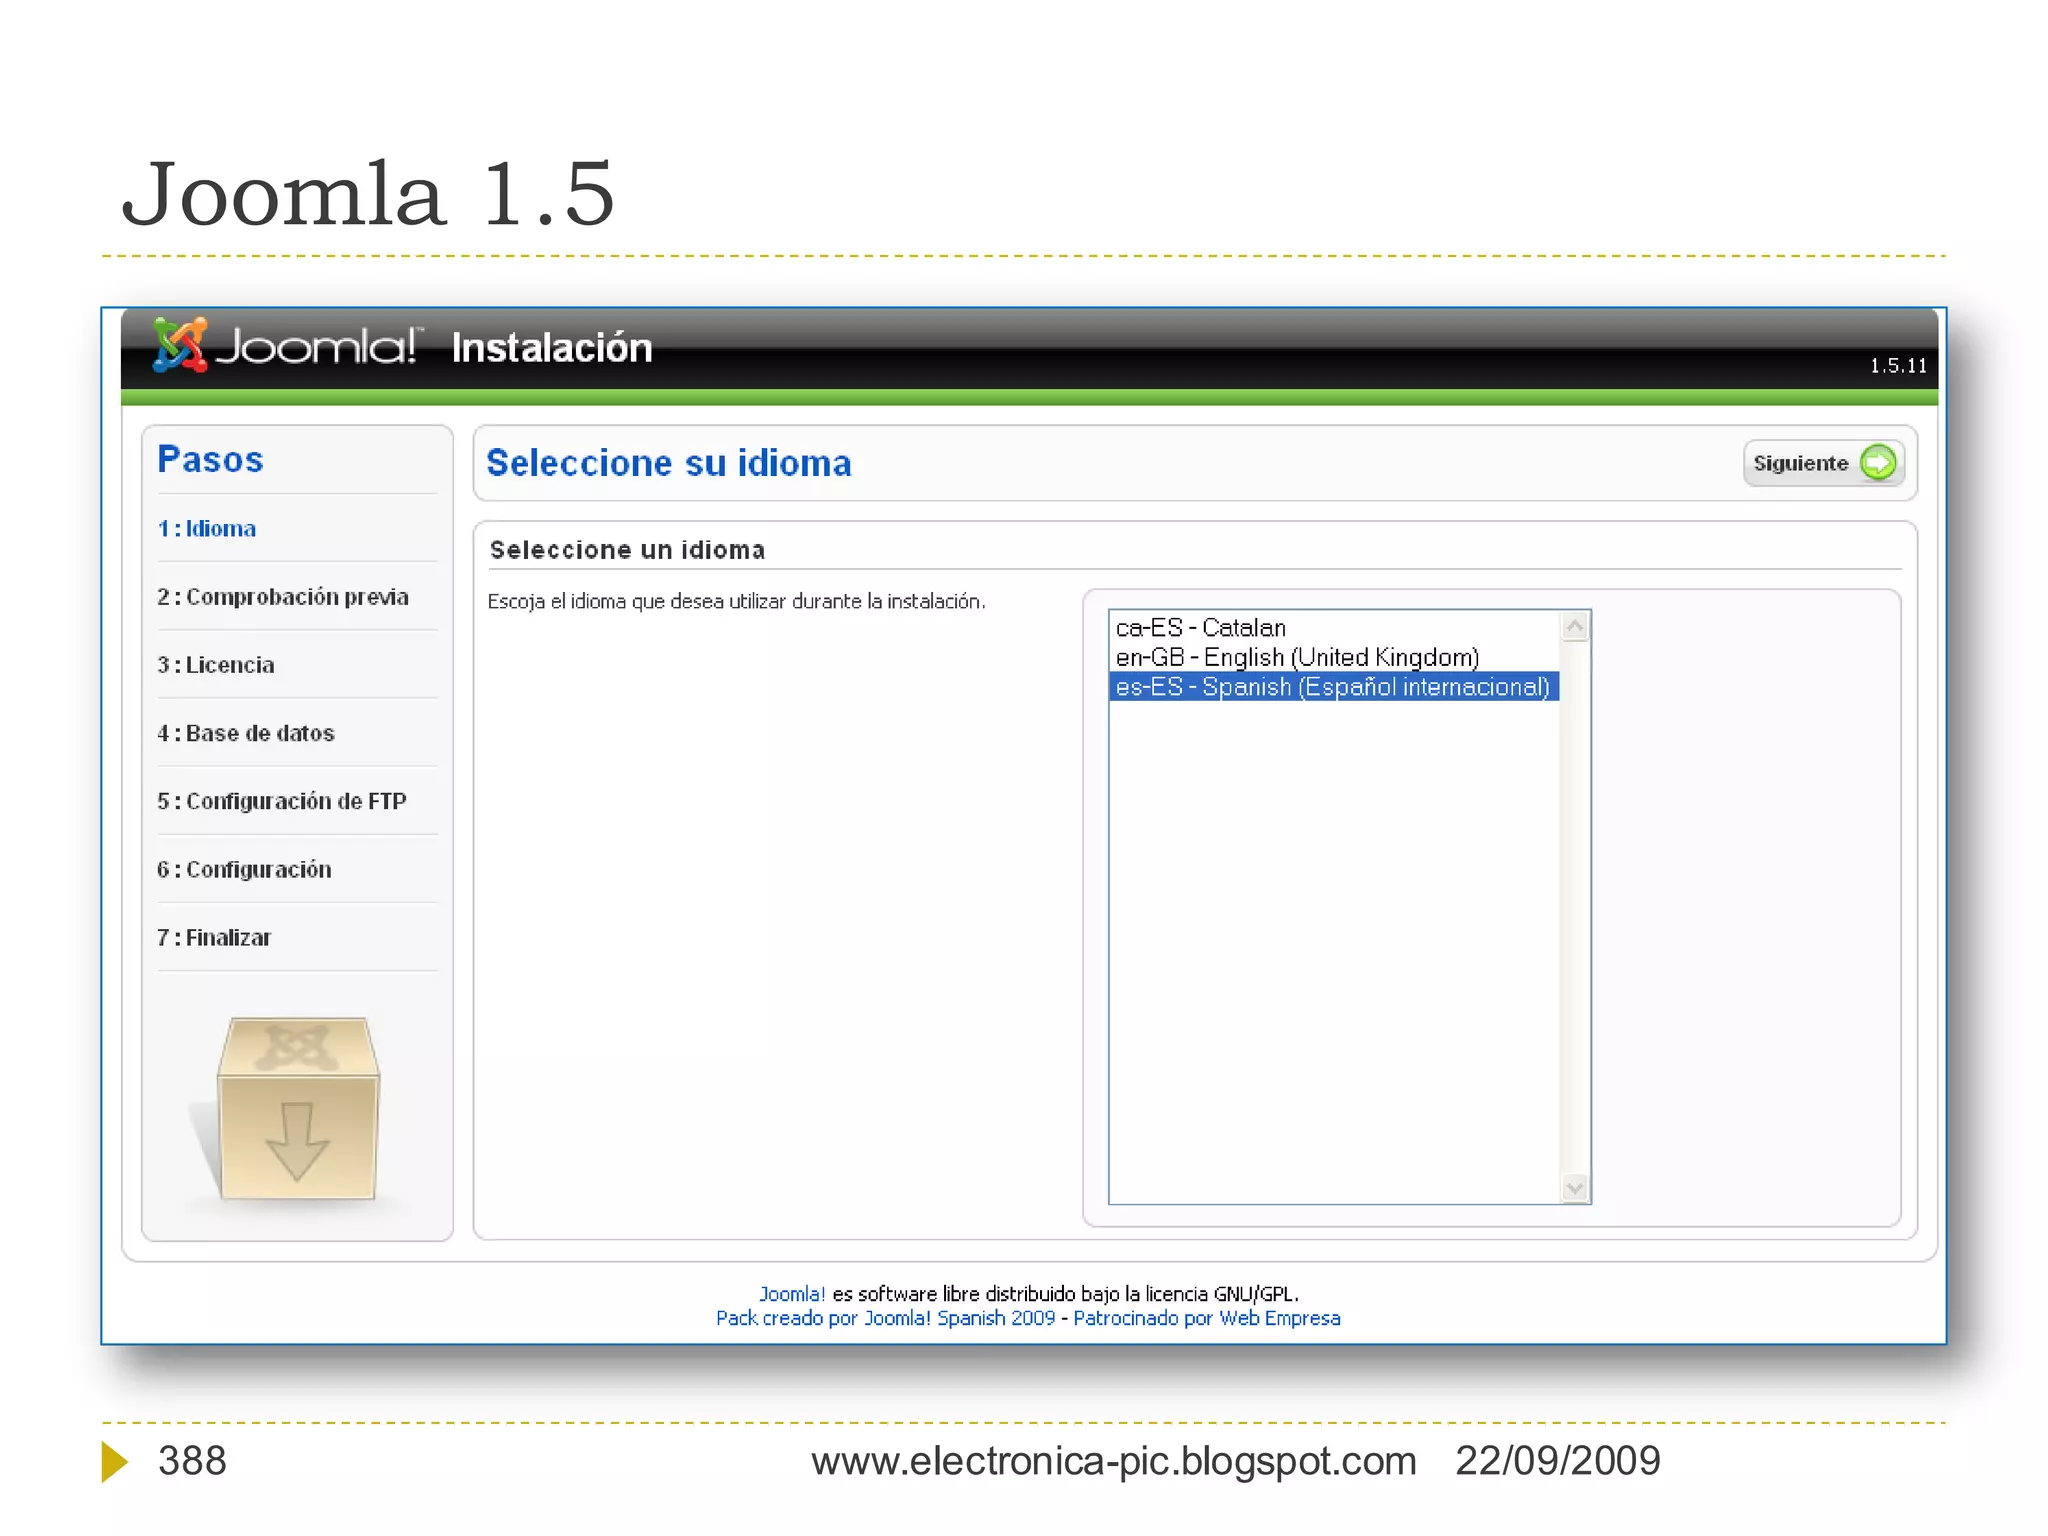The image size is (2048, 1536).
Task: Click the installer box download icon
Action: (x=297, y=1108)
